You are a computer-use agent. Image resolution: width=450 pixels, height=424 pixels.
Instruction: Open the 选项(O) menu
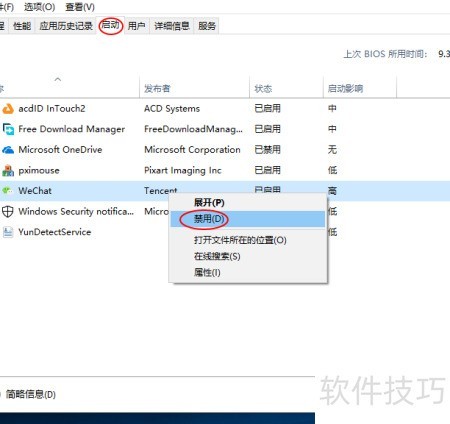pos(39,7)
